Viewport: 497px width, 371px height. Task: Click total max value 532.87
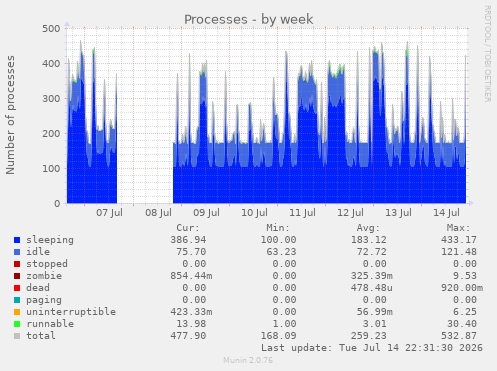[459, 336]
